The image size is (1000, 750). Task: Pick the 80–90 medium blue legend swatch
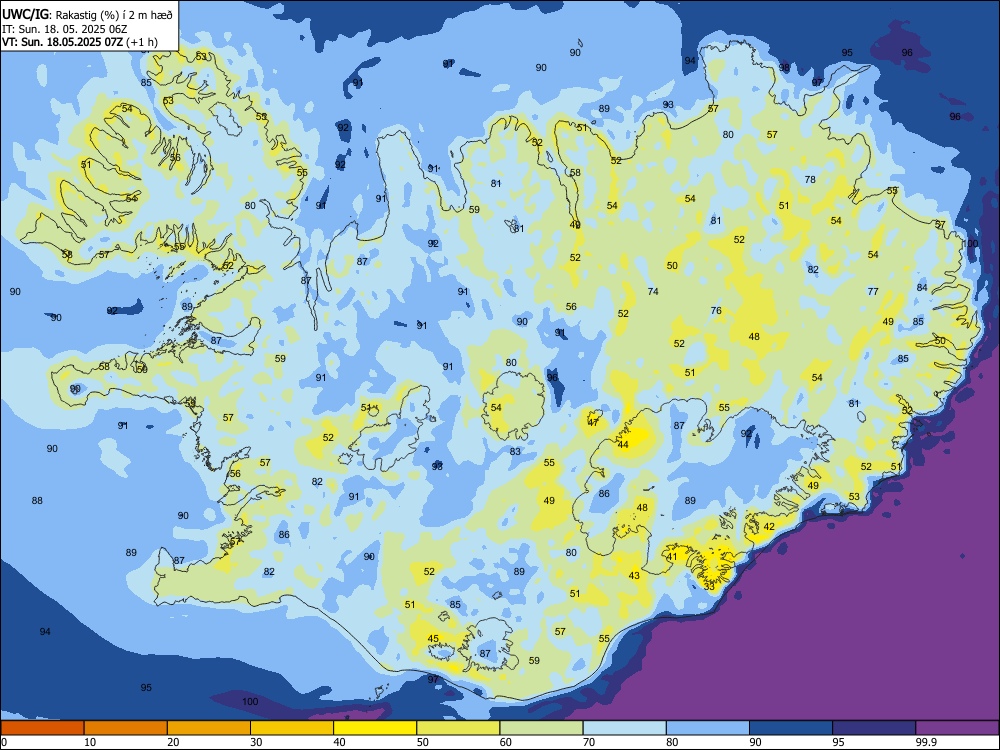708,728
